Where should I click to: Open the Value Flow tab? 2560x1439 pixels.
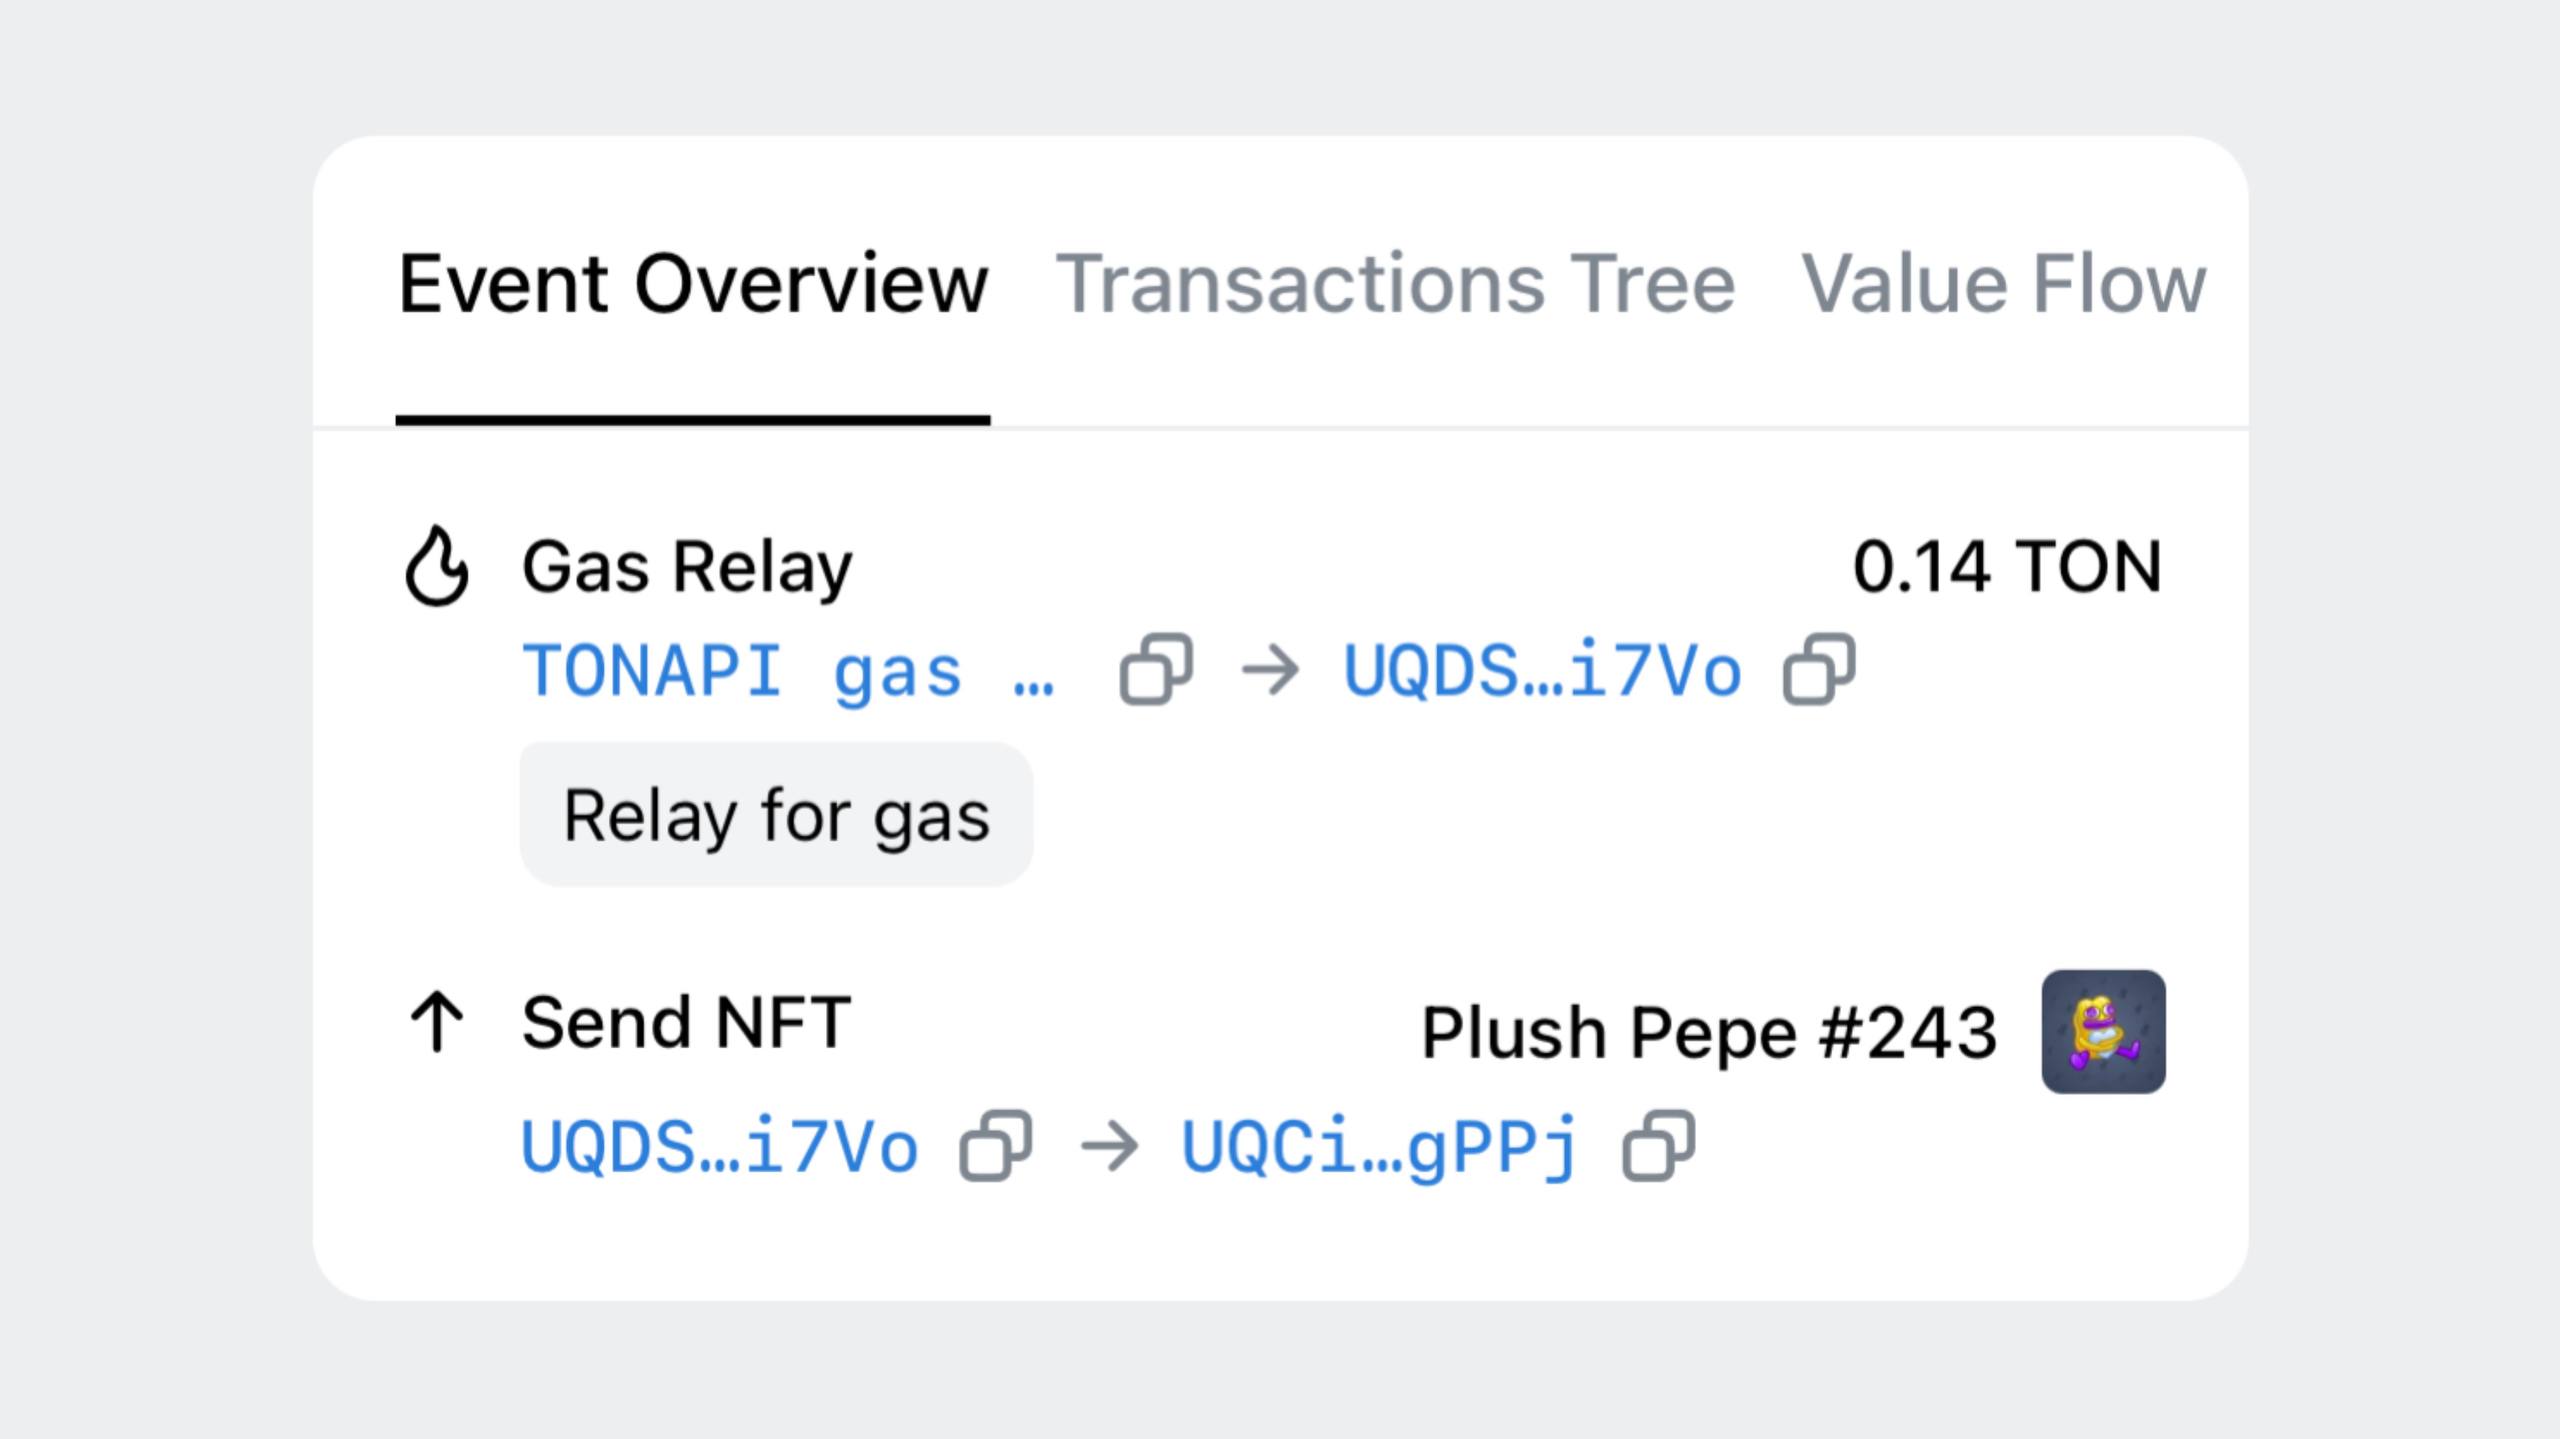[x=2002, y=284]
